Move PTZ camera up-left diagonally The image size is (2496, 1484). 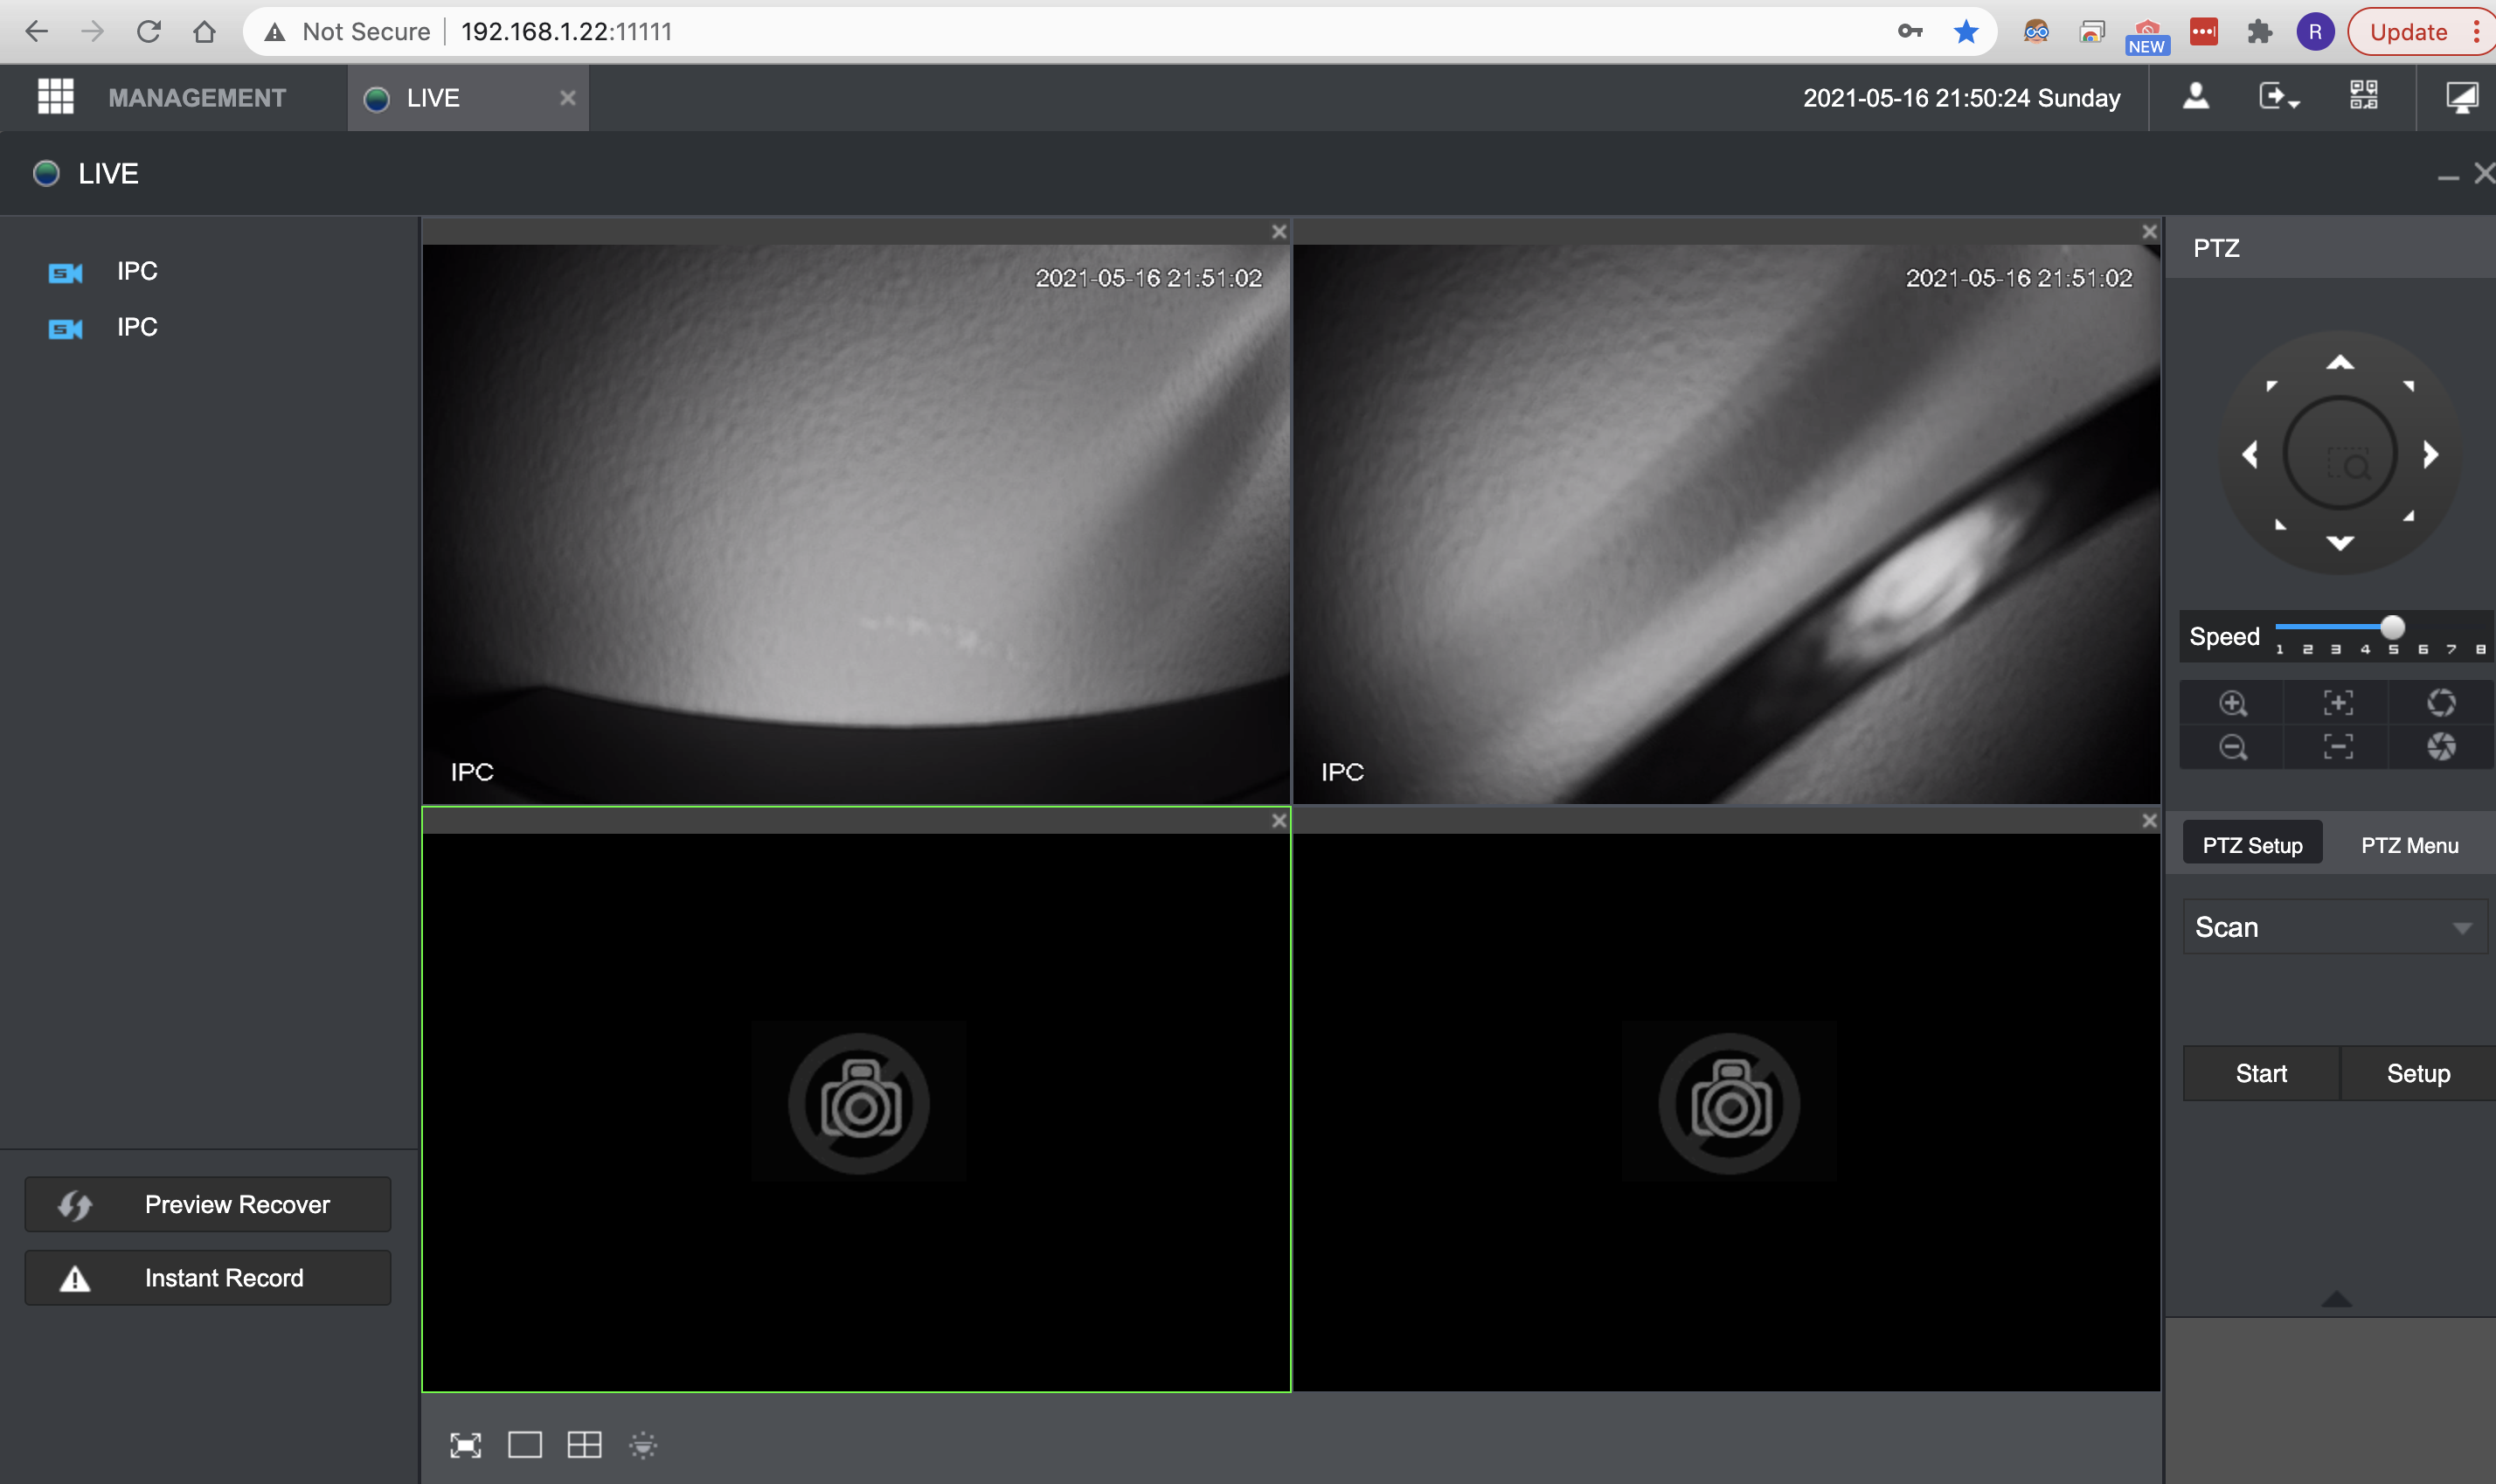click(2271, 386)
